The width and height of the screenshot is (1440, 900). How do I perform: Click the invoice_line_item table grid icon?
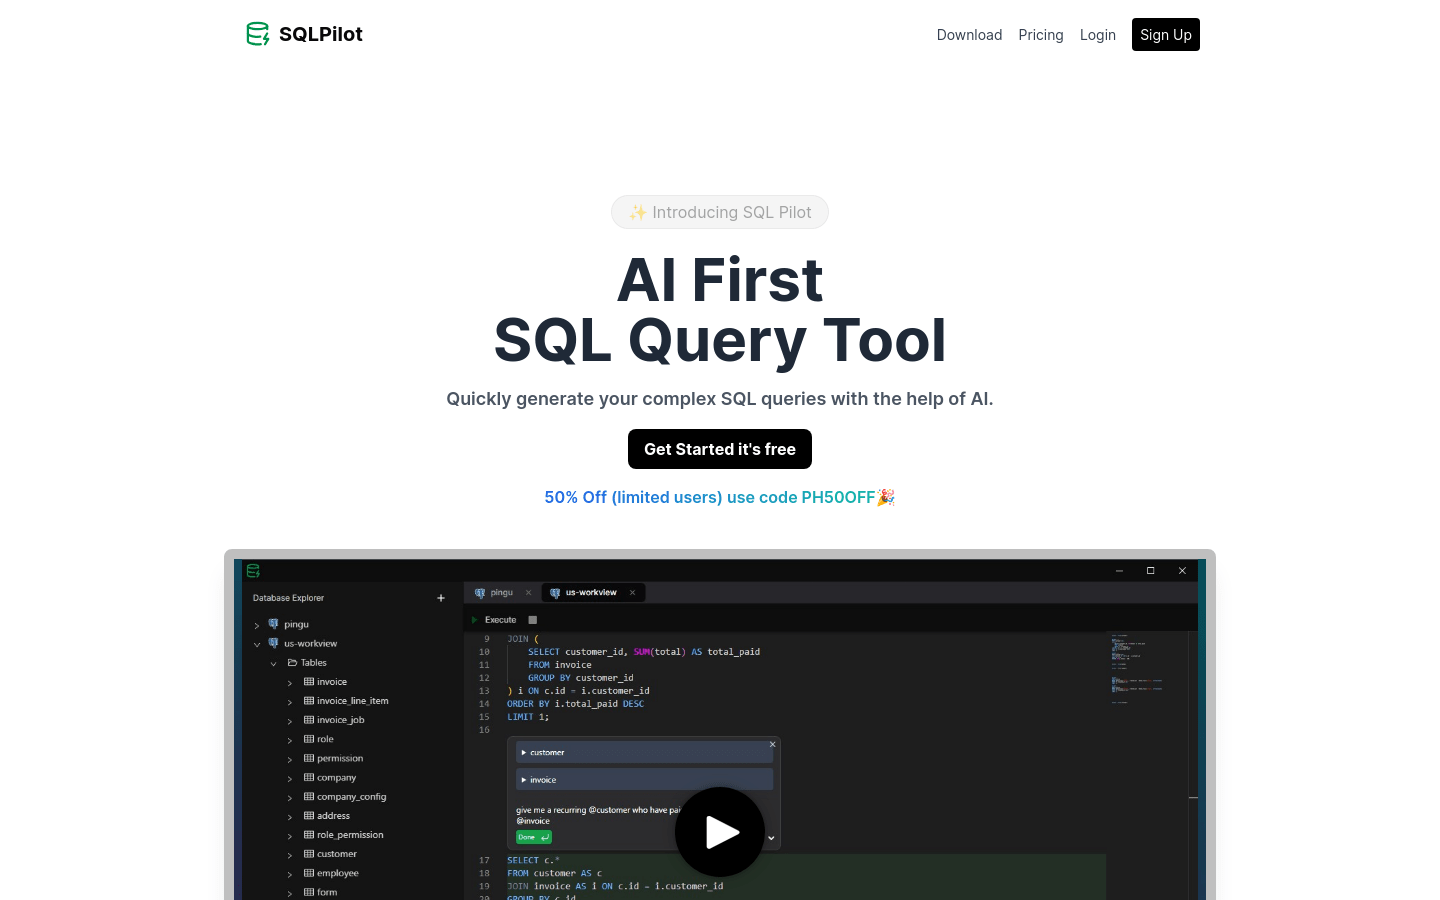pyautogui.click(x=309, y=700)
